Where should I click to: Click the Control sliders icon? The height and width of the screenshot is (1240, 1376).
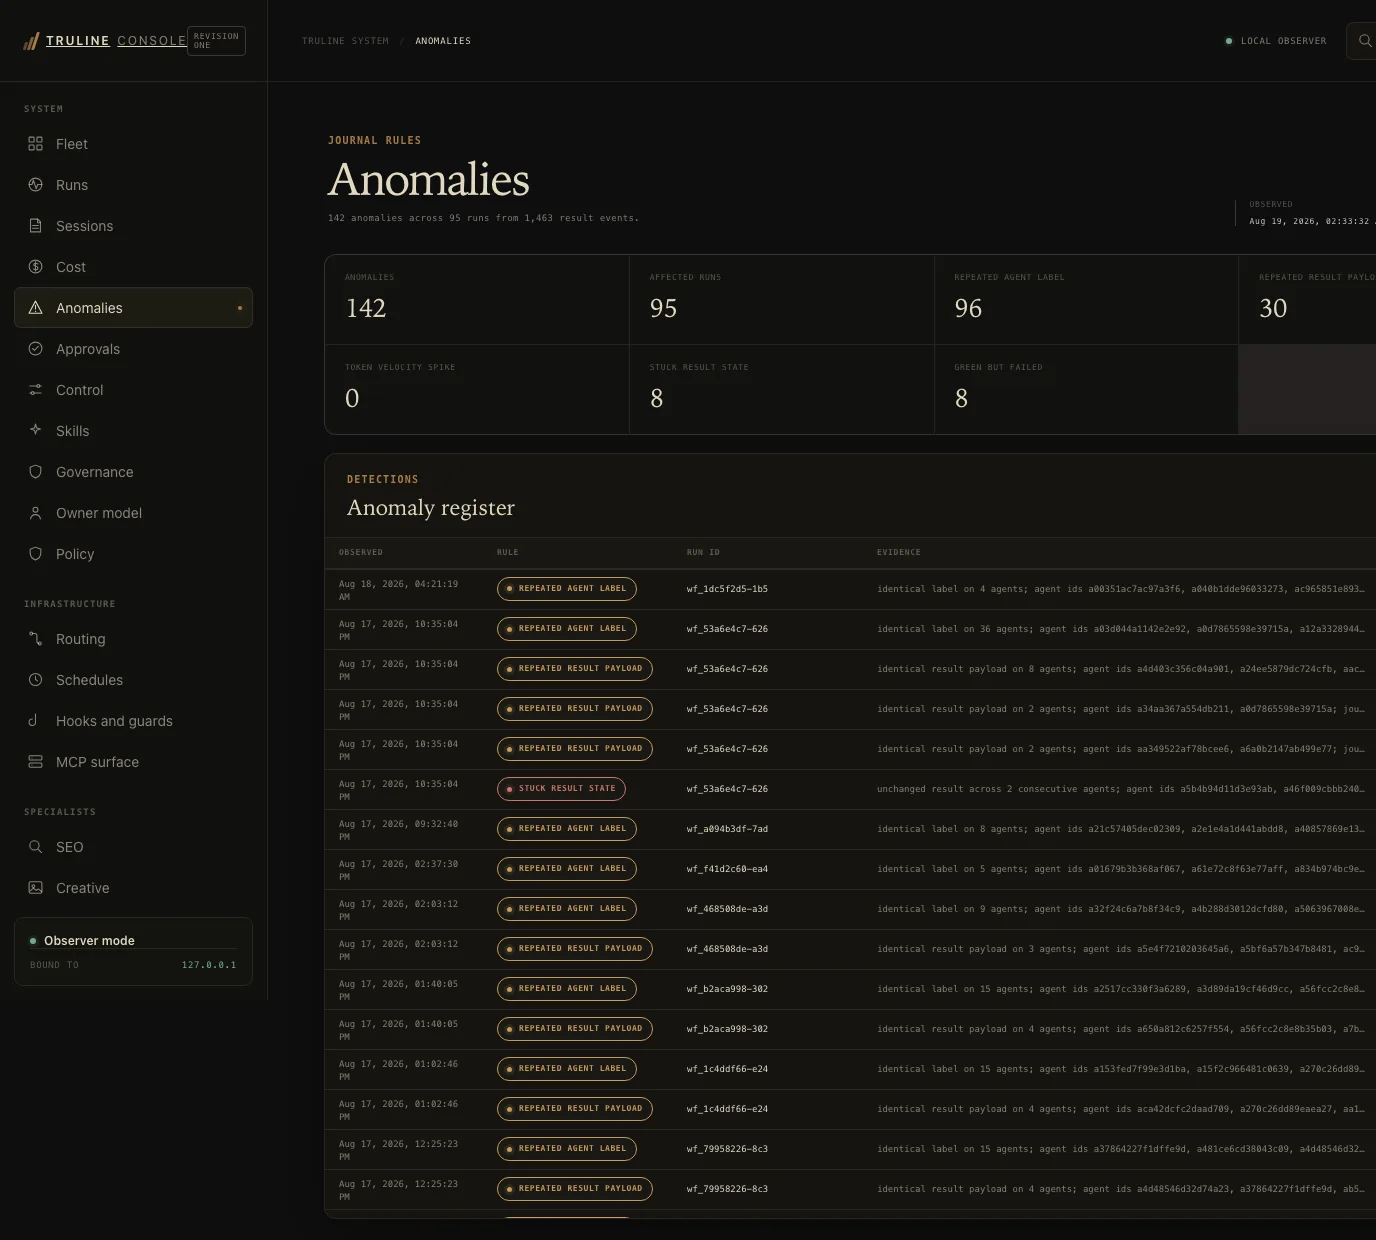(36, 390)
